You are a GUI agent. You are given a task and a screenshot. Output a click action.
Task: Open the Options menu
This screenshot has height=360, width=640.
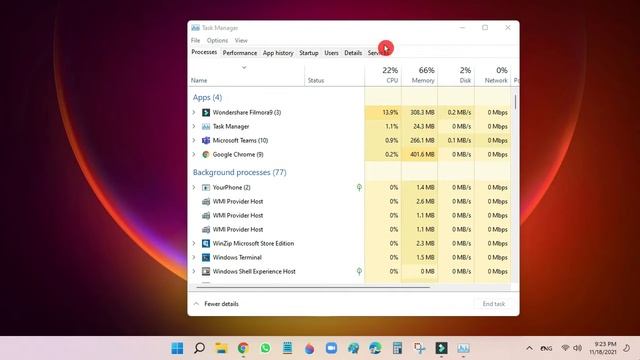[x=217, y=40]
